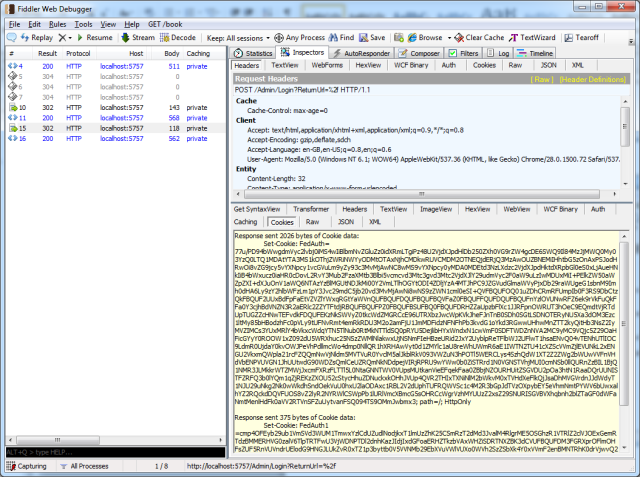Save the sessions

(x=372, y=38)
